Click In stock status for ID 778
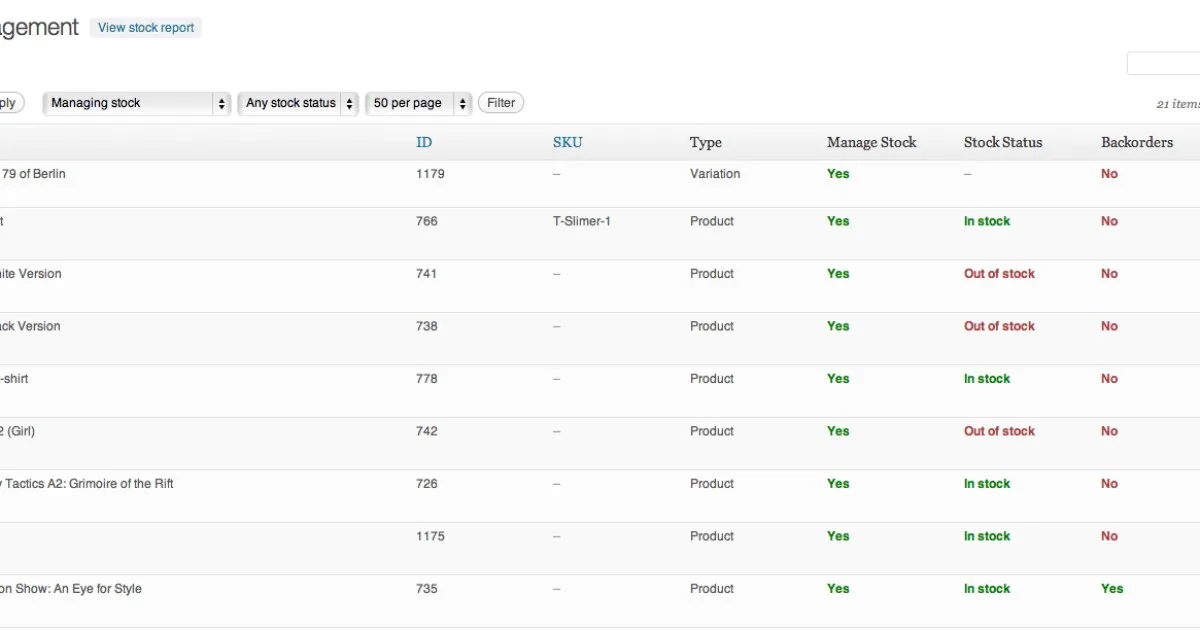Screen dimensions: 1200x630 [987, 379]
